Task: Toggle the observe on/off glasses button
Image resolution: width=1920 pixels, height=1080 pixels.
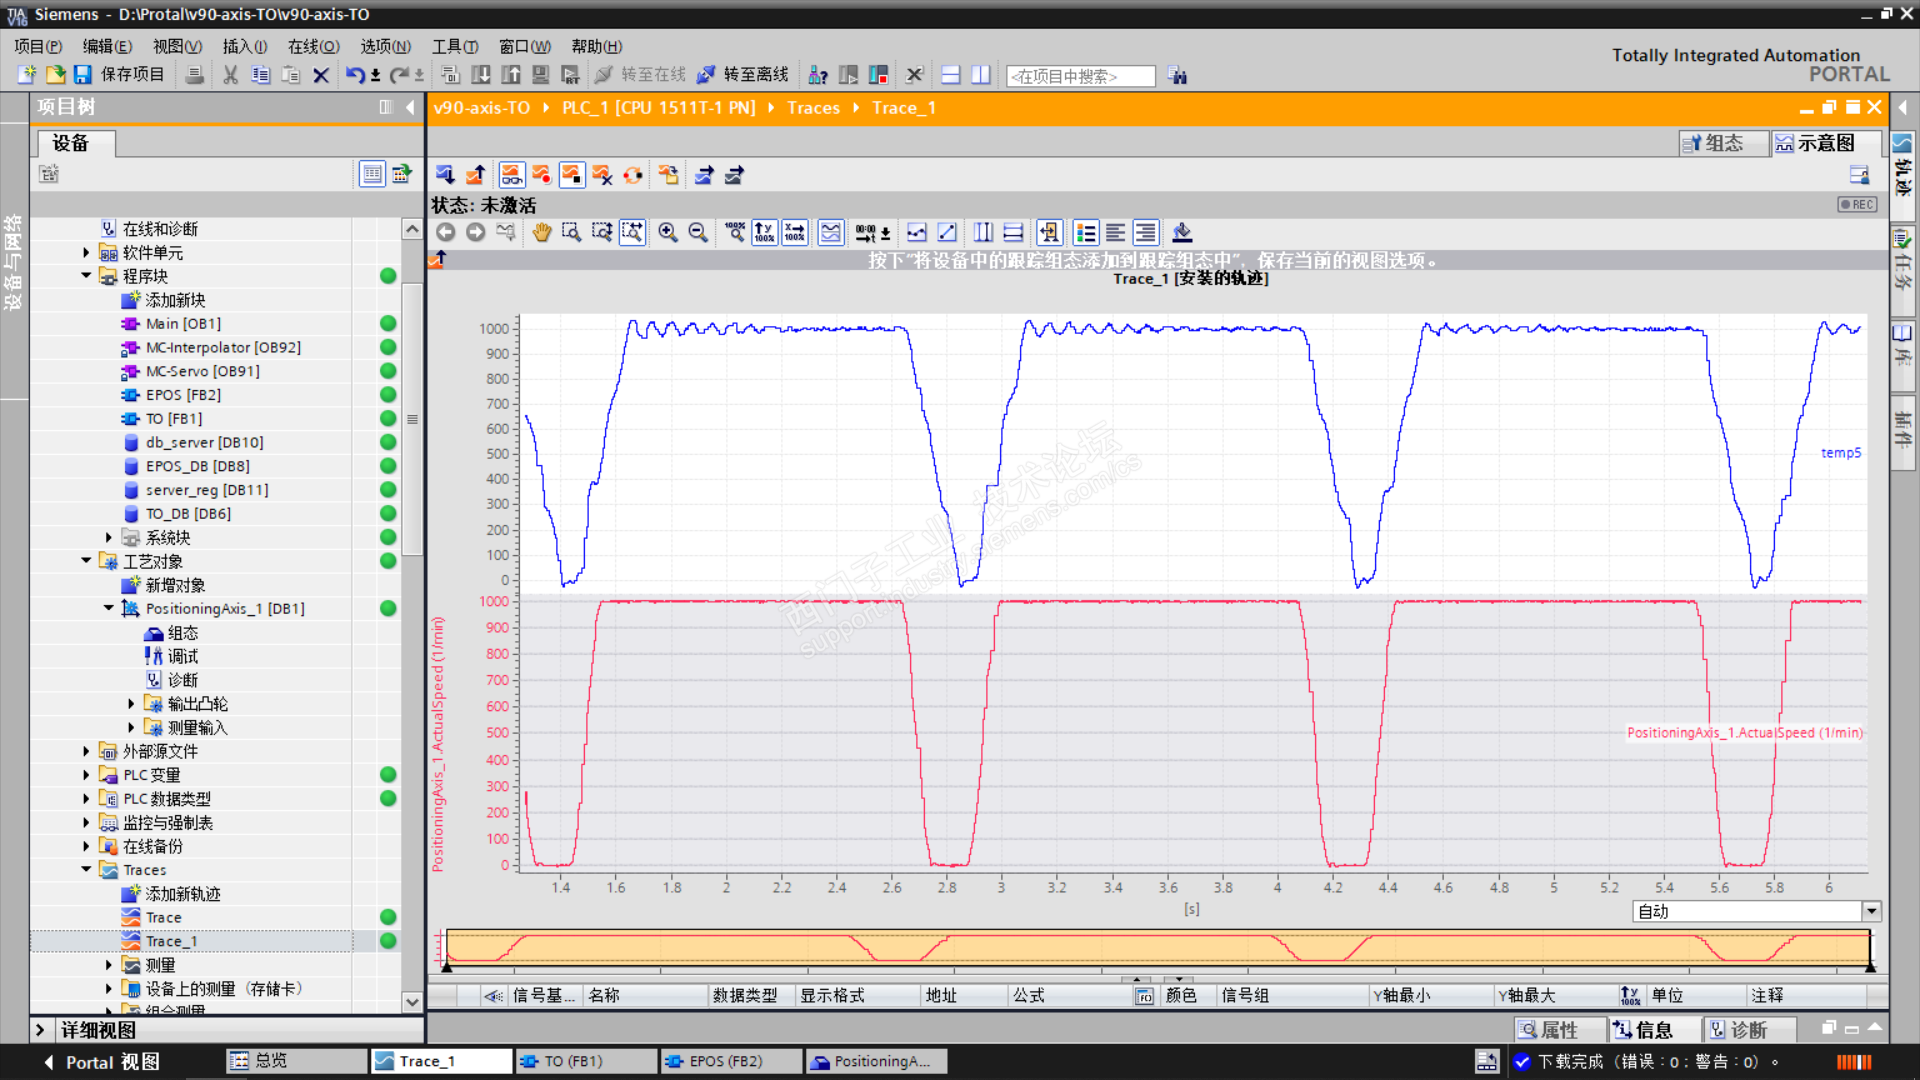Action: pos(511,175)
